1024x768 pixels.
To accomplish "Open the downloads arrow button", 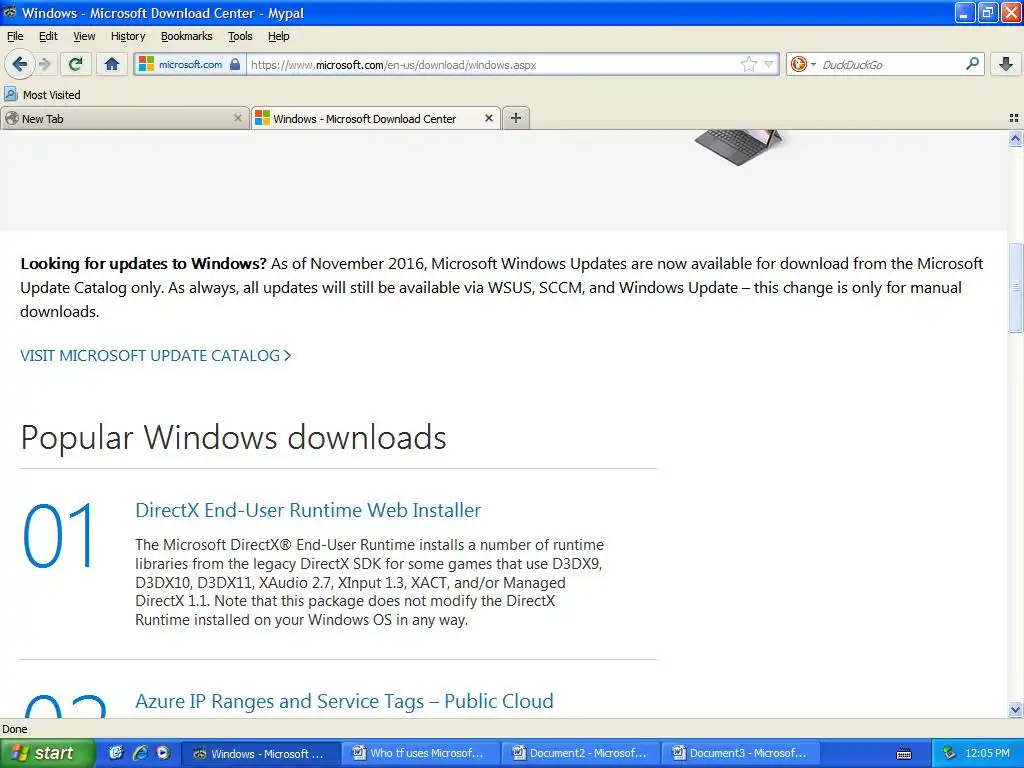I will coord(1006,63).
